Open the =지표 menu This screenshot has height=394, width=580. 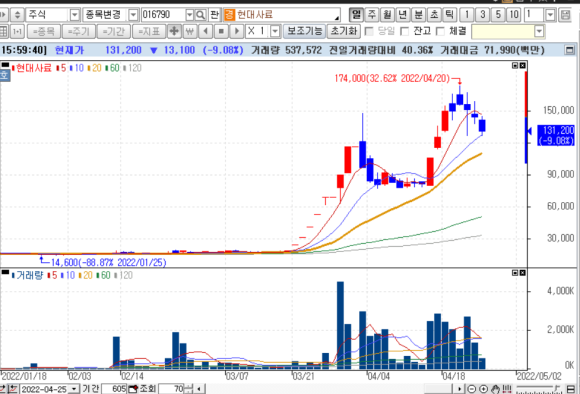click(149, 31)
